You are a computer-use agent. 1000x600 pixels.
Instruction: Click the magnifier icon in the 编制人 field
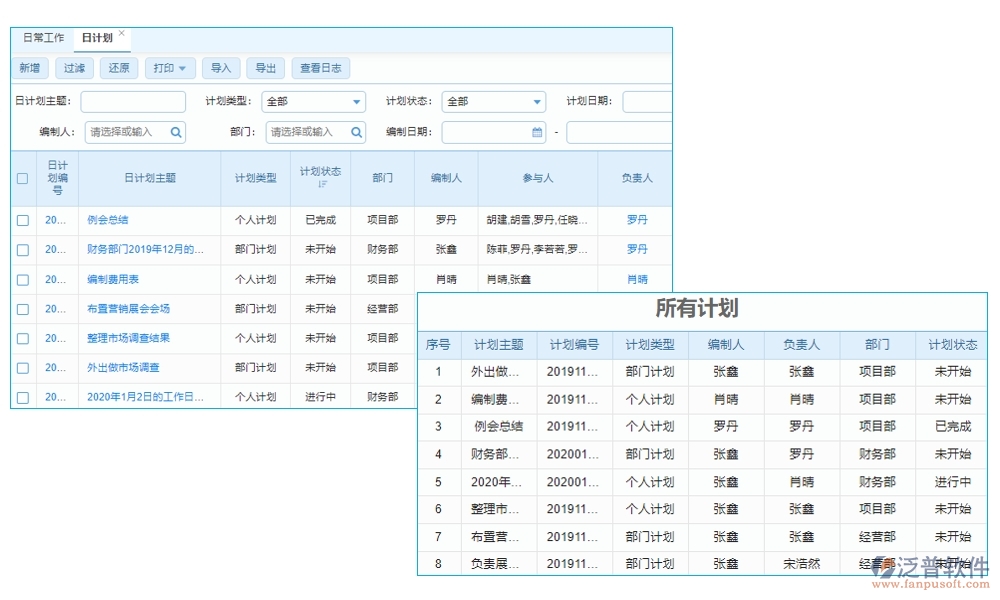(x=176, y=131)
